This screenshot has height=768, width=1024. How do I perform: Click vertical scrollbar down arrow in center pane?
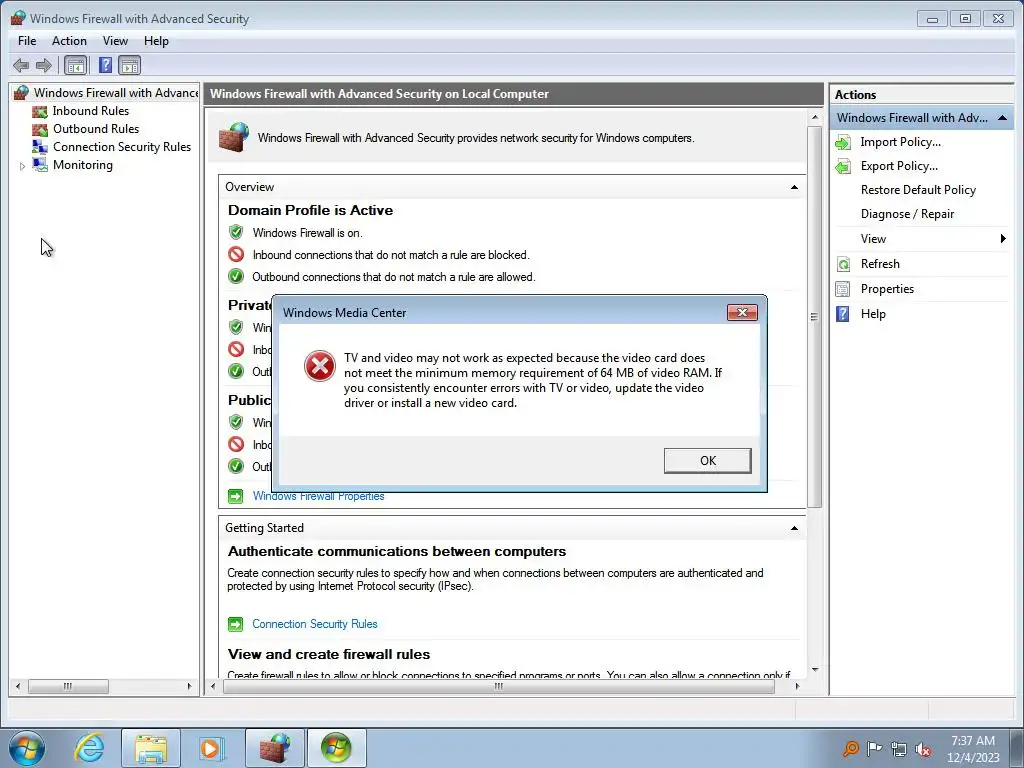coord(814,669)
